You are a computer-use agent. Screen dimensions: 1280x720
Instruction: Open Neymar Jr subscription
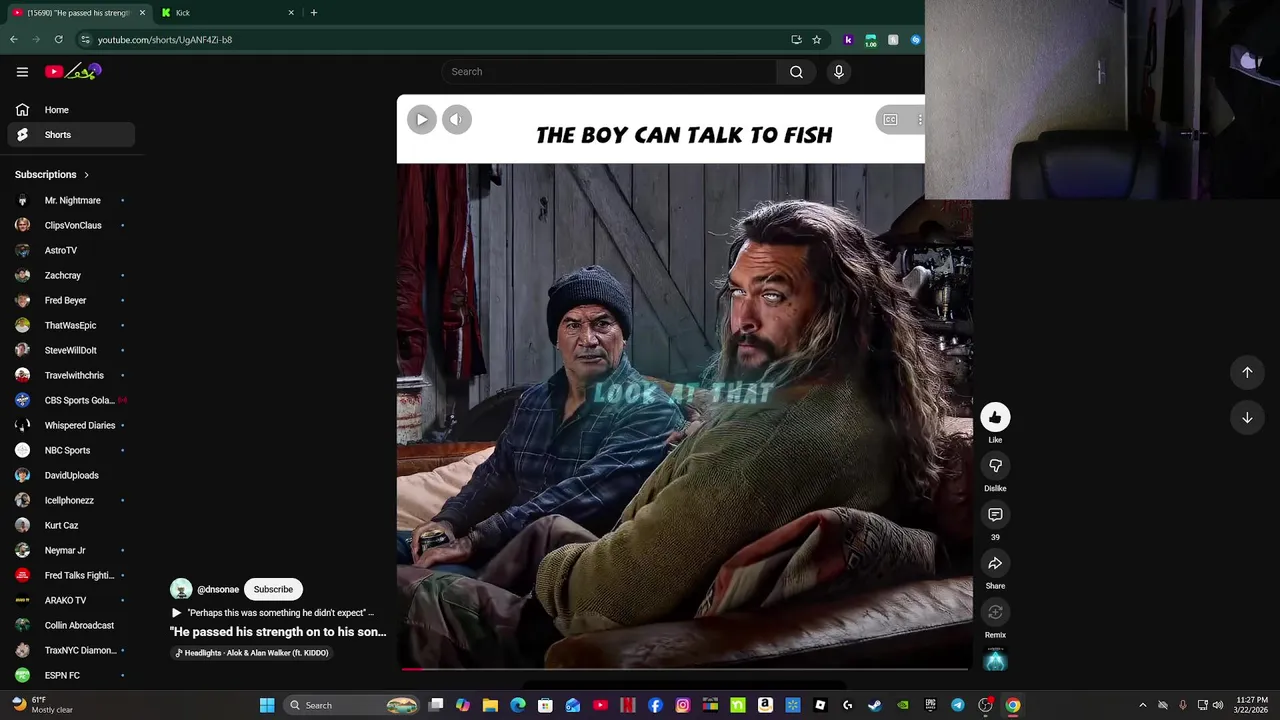coord(71,550)
